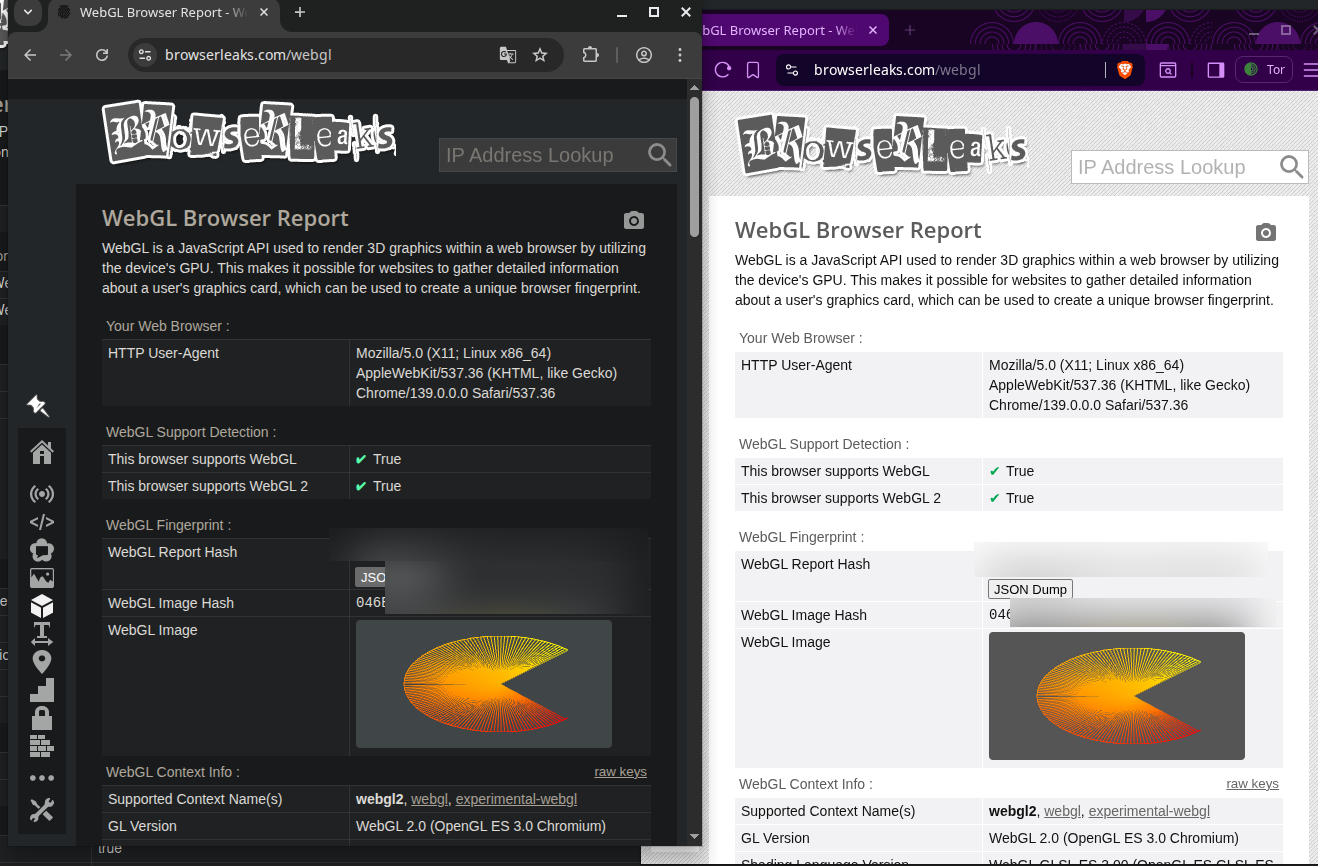The image size is (1318, 866).
Task: Click the webgl context link in Chrome
Action: [429, 799]
